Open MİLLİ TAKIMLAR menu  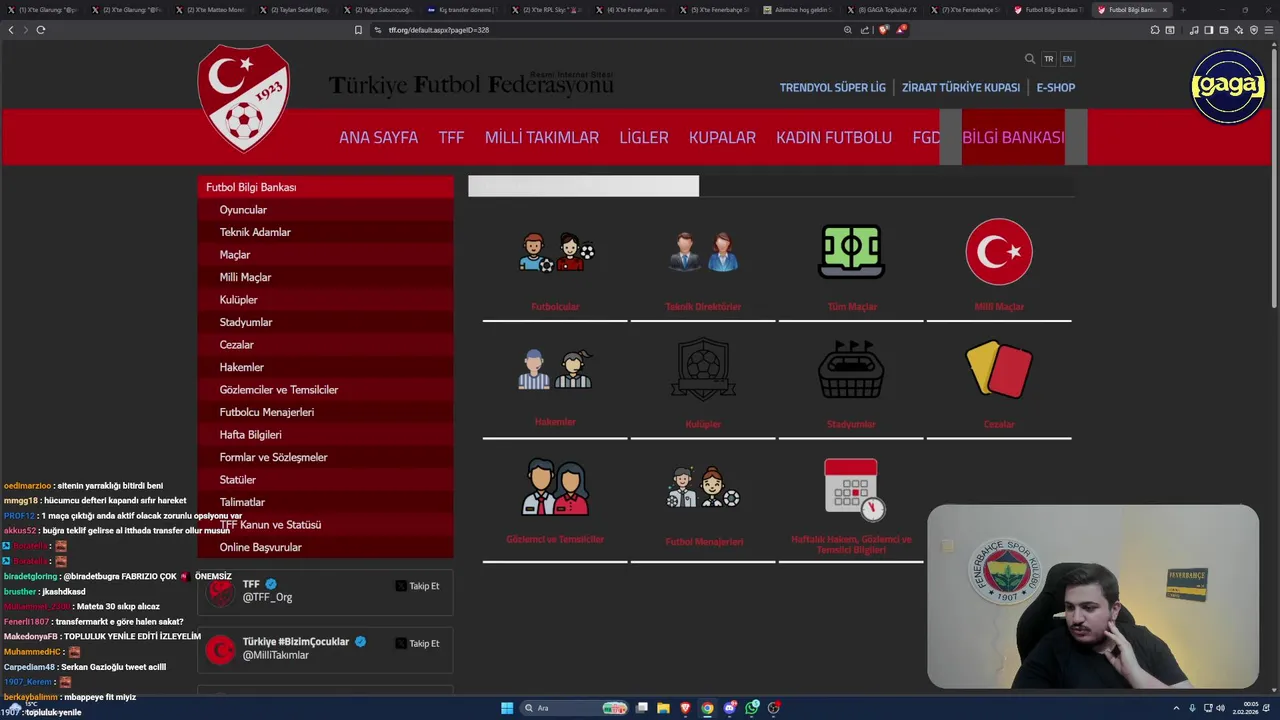pyautogui.click(x=542, y=137)
